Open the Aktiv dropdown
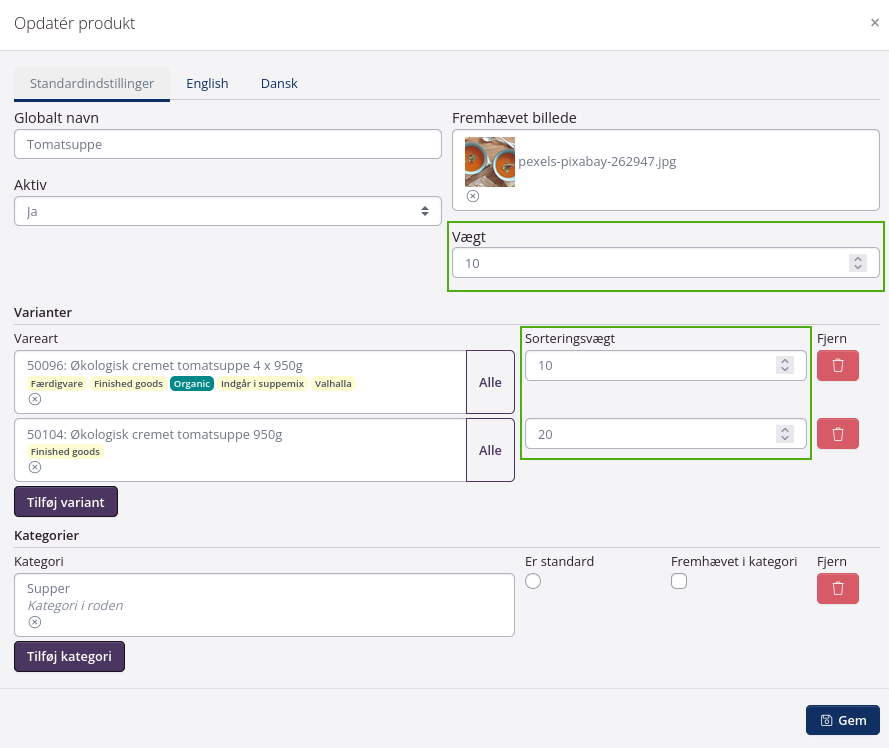The width and height of the screenshot is (889, 748). coord(228,211)
